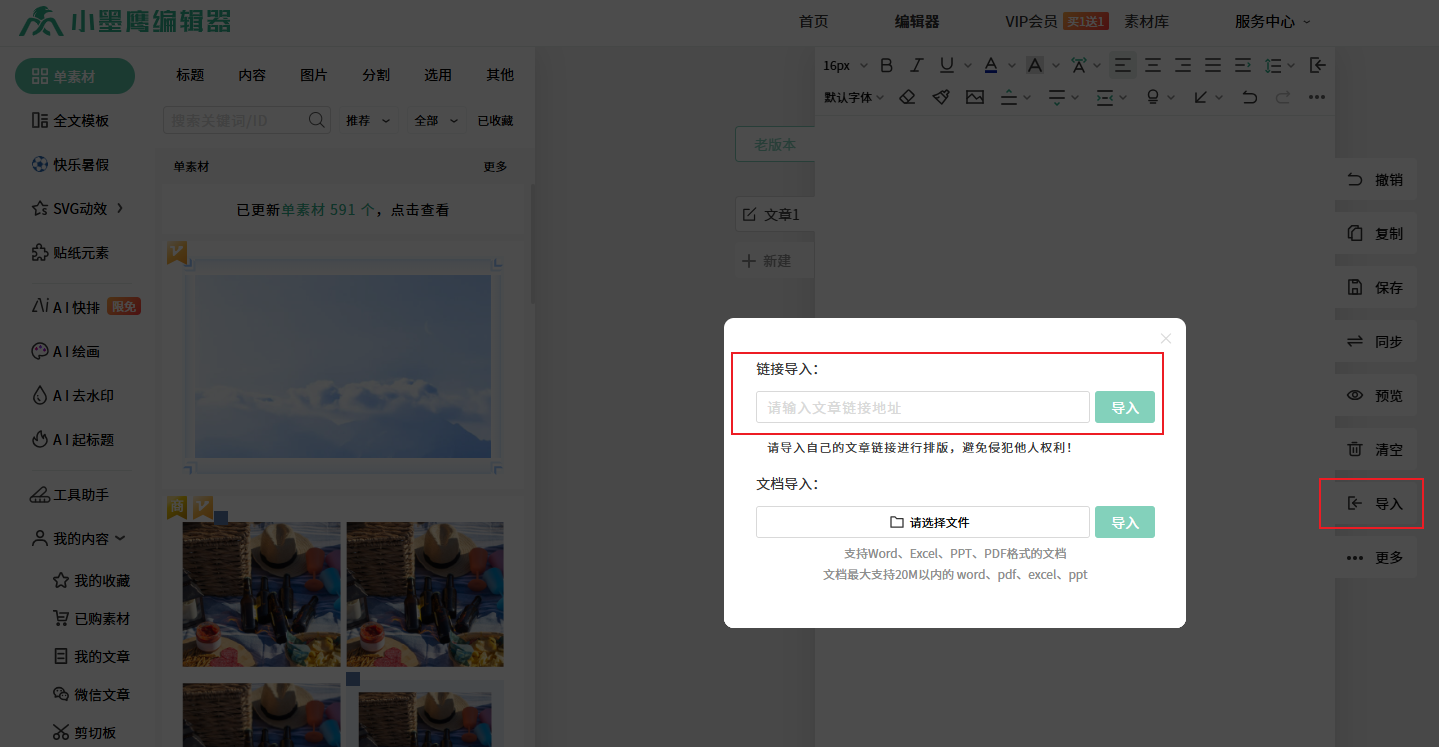The image size is (1439, 747).
Task: Switch to the 分割 tab
Action: coord(376,74)
